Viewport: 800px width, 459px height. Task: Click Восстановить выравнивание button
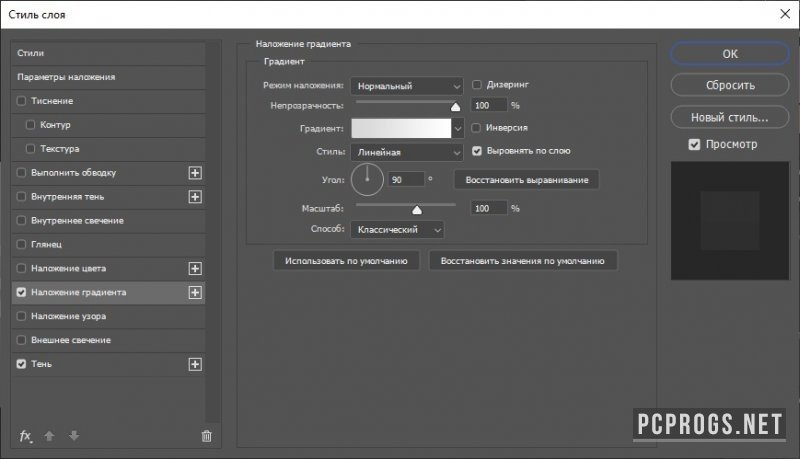tap(527, 180)
